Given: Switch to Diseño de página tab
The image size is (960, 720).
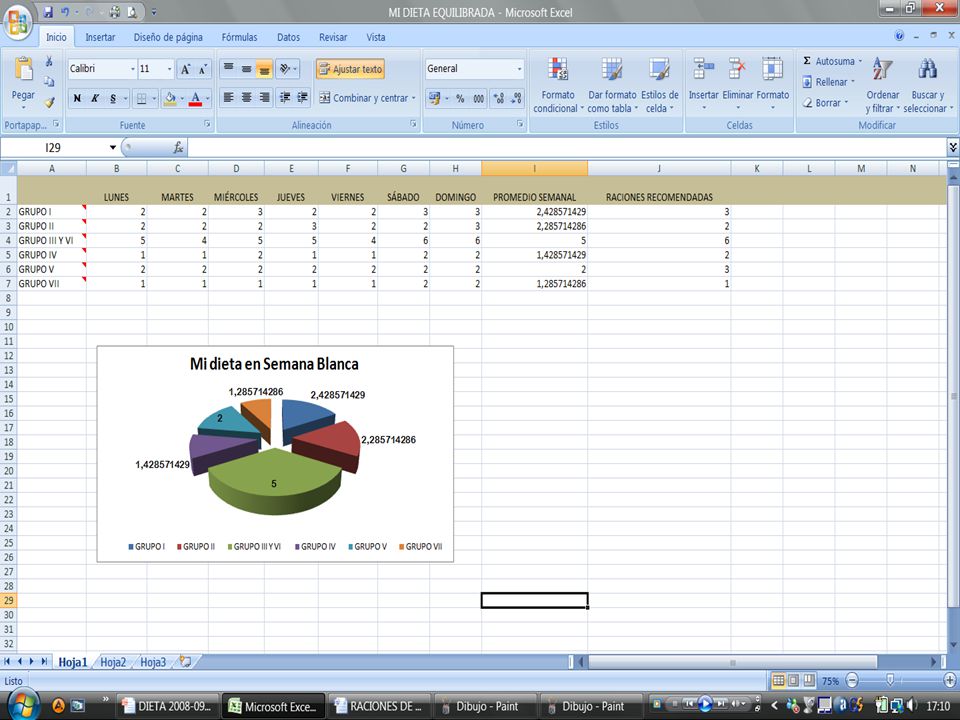Looking at the screenshot, I should pyautogui.click(x=168, y=37).
